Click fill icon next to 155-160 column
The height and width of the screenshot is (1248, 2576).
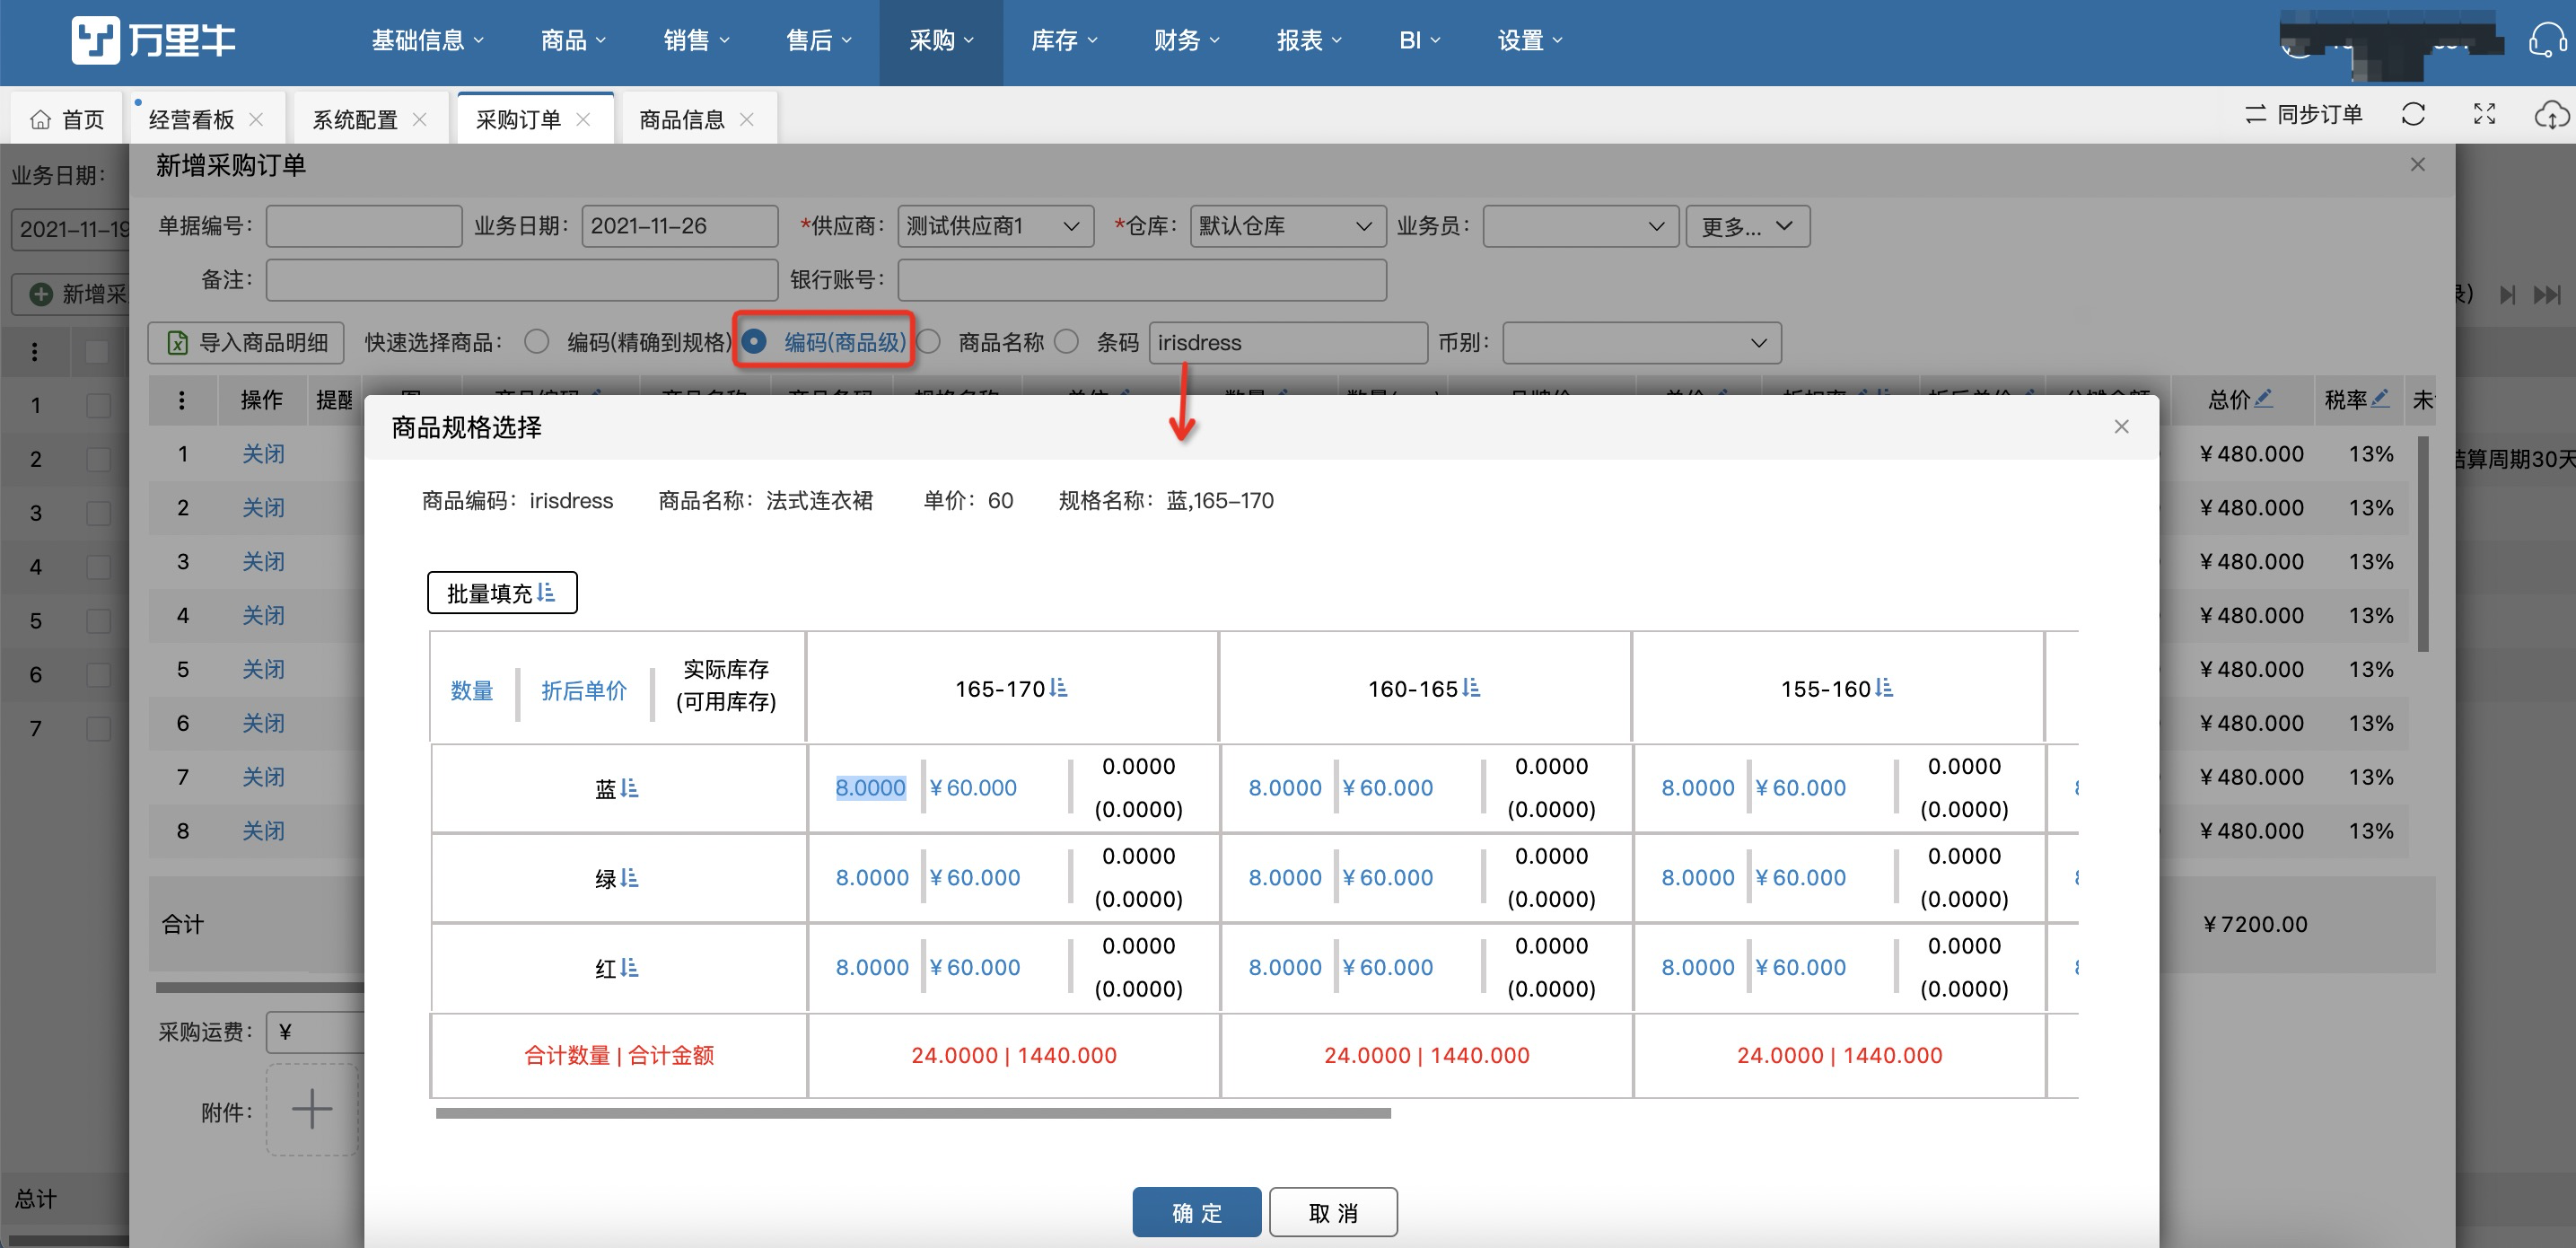1884,688
